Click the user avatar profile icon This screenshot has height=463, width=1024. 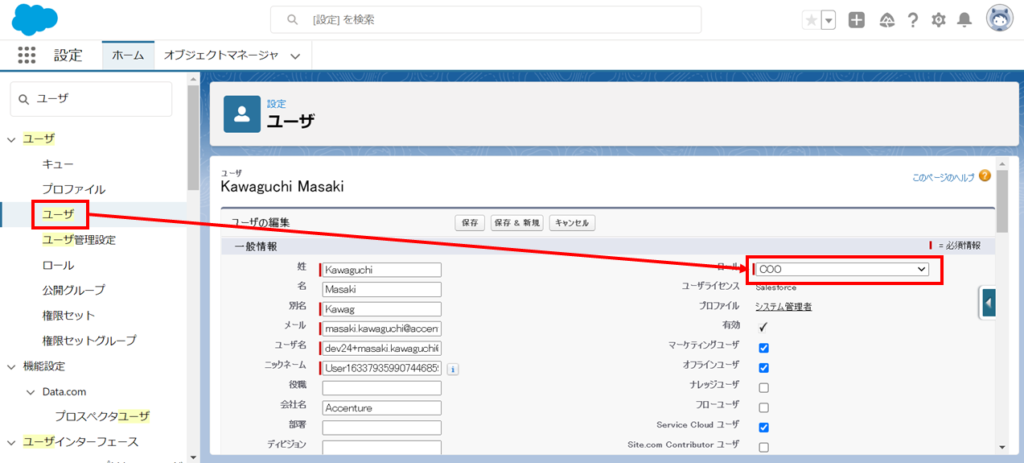coord(999,19)
